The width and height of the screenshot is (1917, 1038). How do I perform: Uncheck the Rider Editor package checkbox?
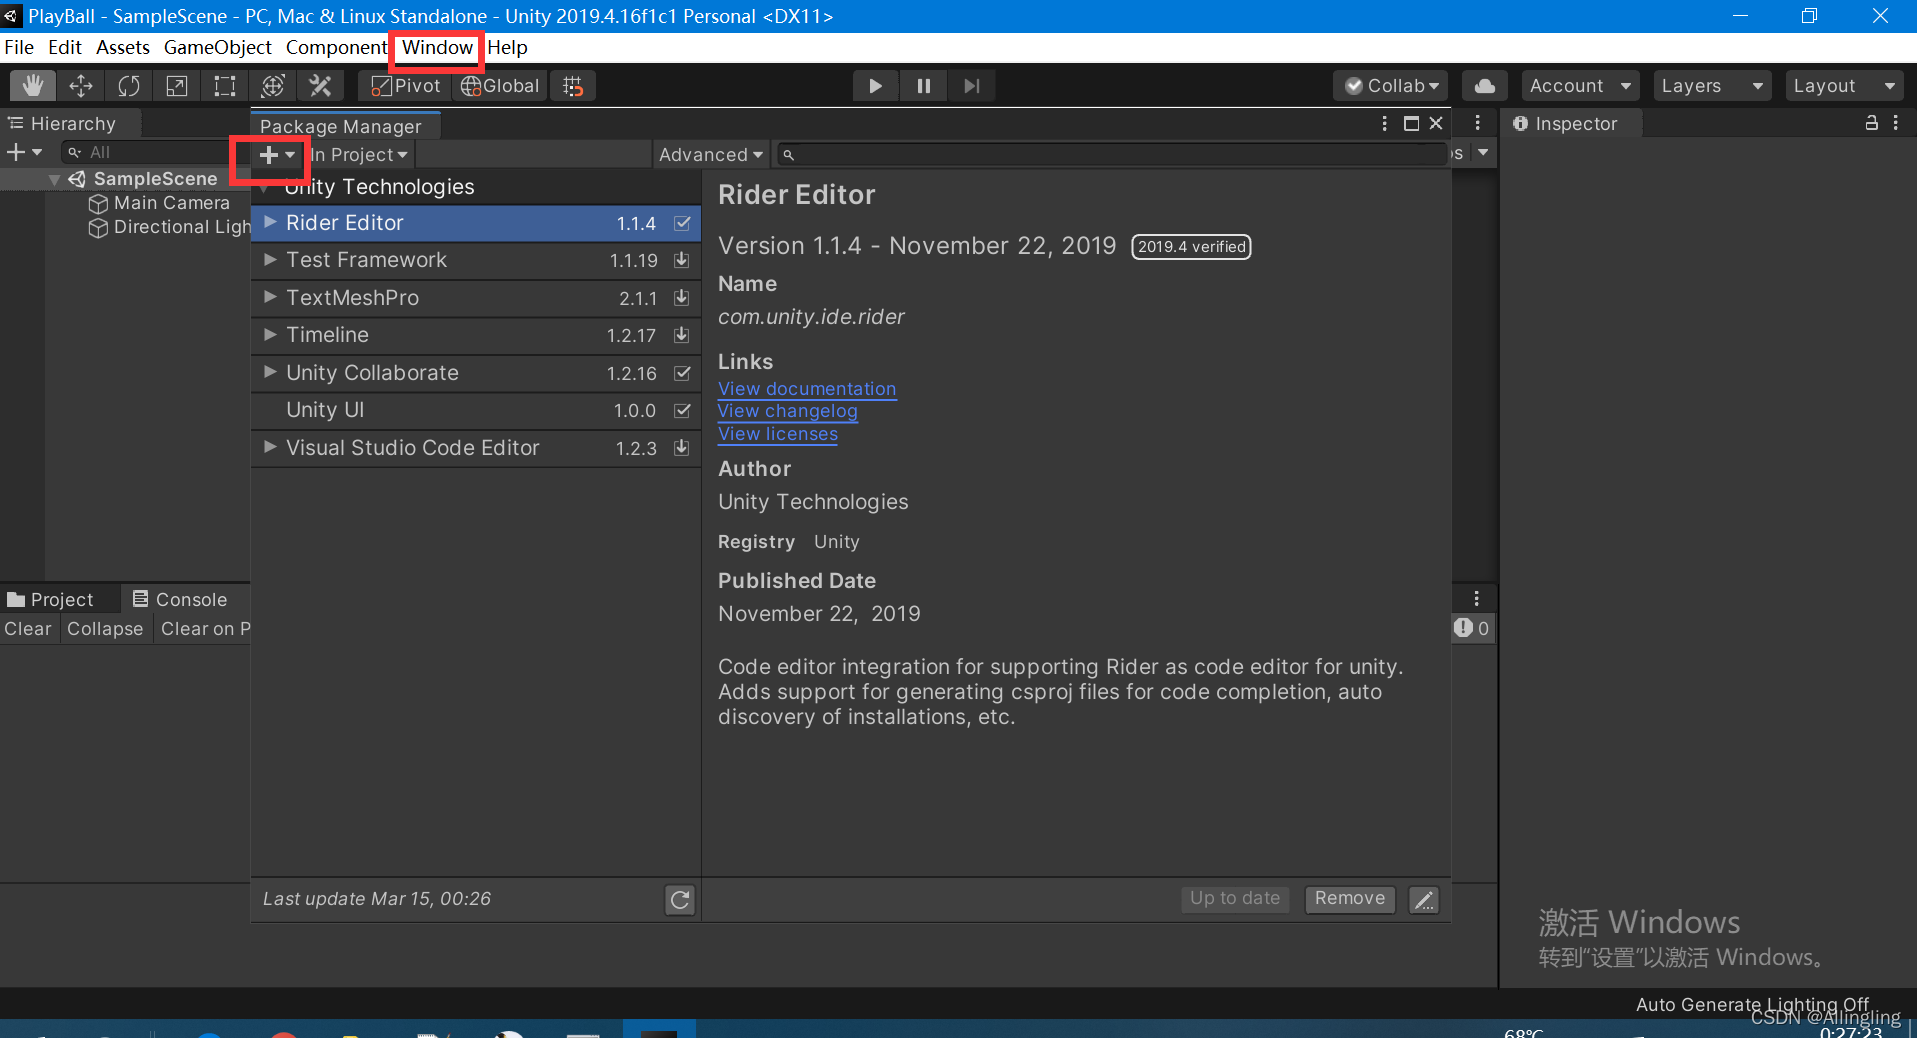pos(681,223)
